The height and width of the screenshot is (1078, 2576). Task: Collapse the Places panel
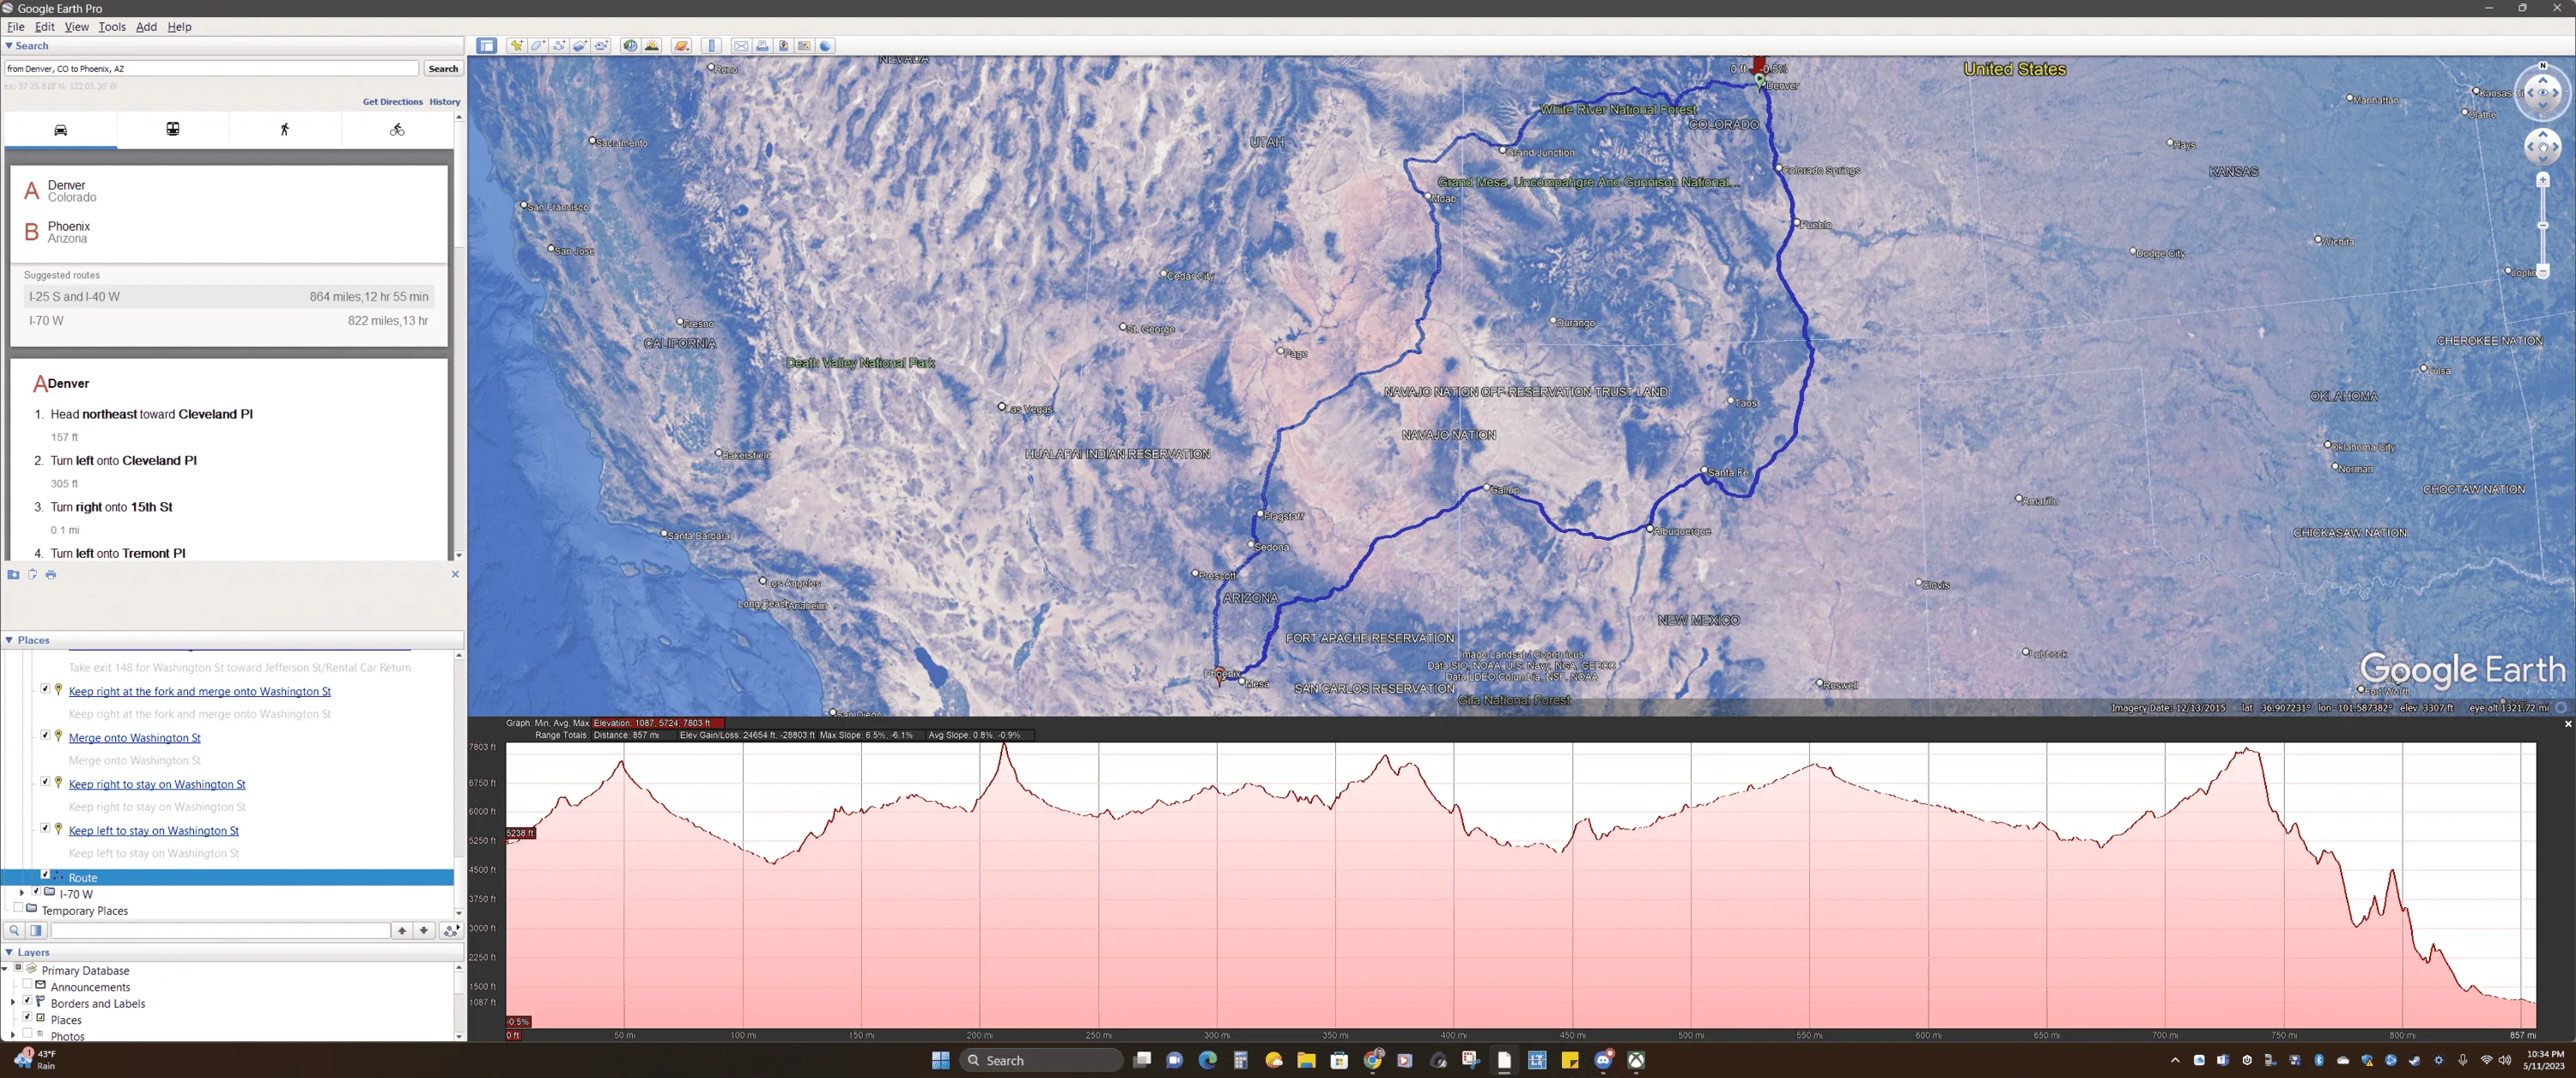coord(9,640)
